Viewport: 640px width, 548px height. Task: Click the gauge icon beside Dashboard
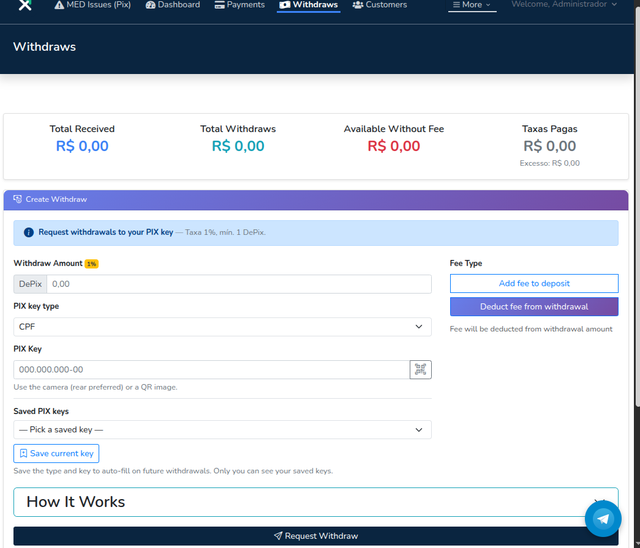point(150,5)
